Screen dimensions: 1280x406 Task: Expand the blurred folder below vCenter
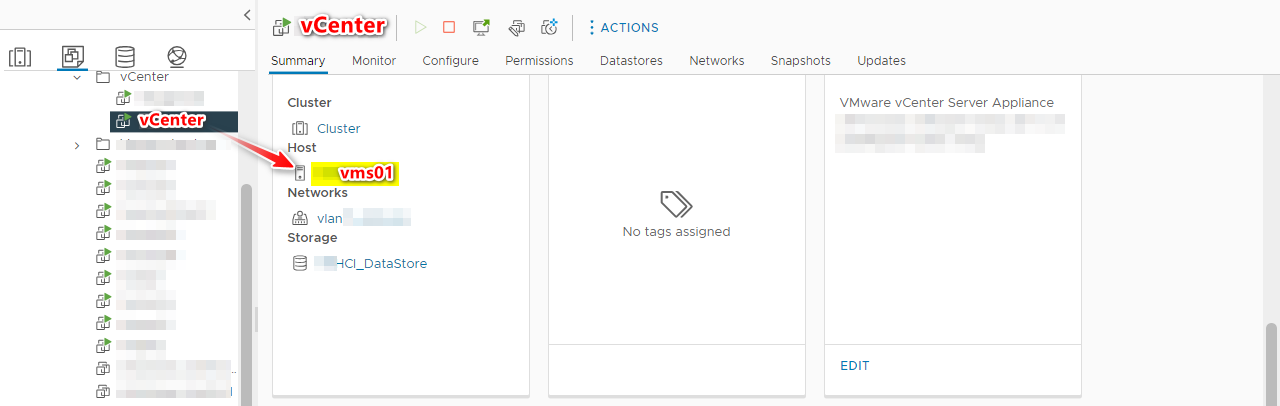77,145
